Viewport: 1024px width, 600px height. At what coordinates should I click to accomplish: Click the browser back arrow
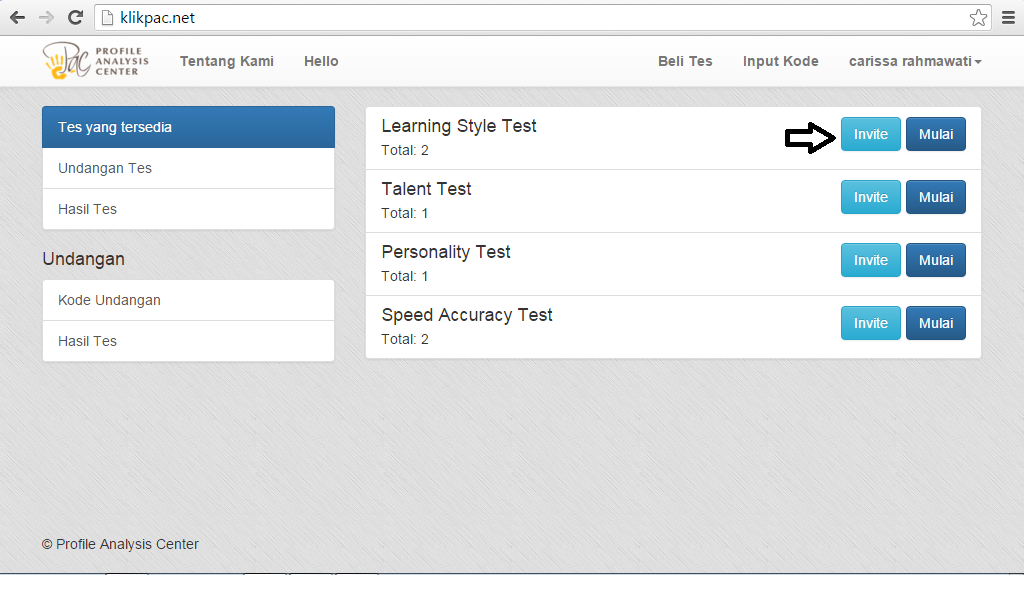pos(17,17)
